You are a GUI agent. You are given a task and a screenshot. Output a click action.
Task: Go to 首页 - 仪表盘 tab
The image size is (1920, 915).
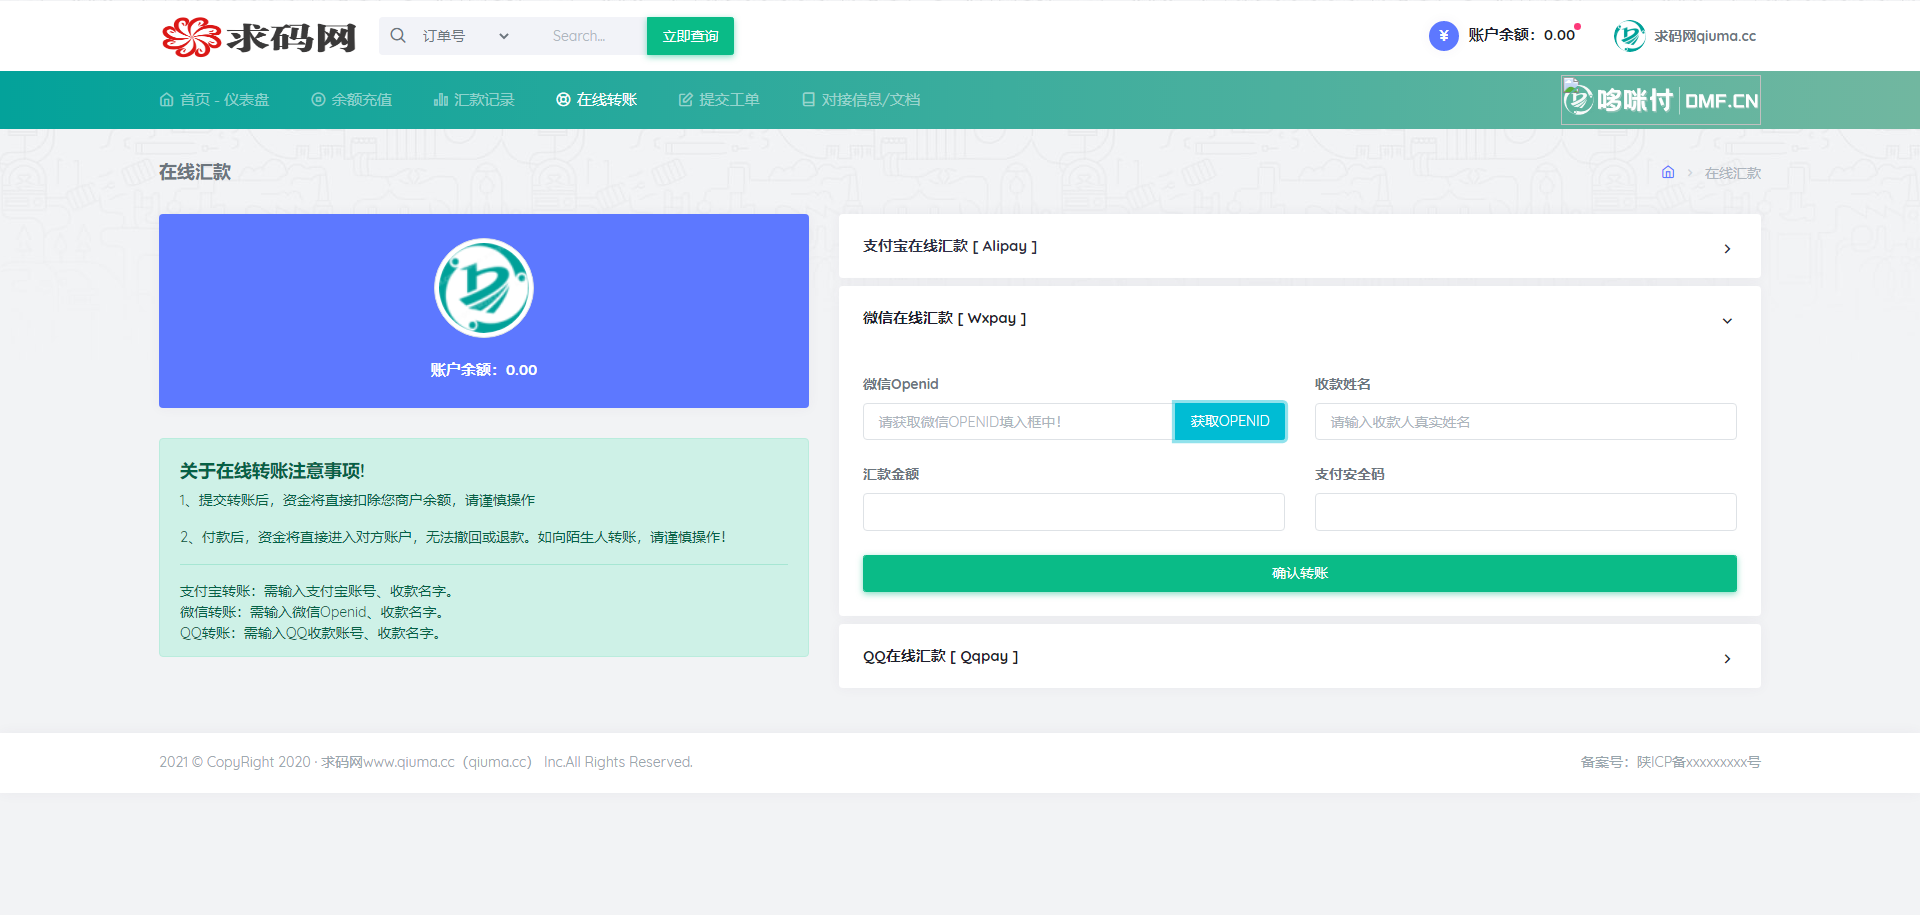[x=214, y=100]
